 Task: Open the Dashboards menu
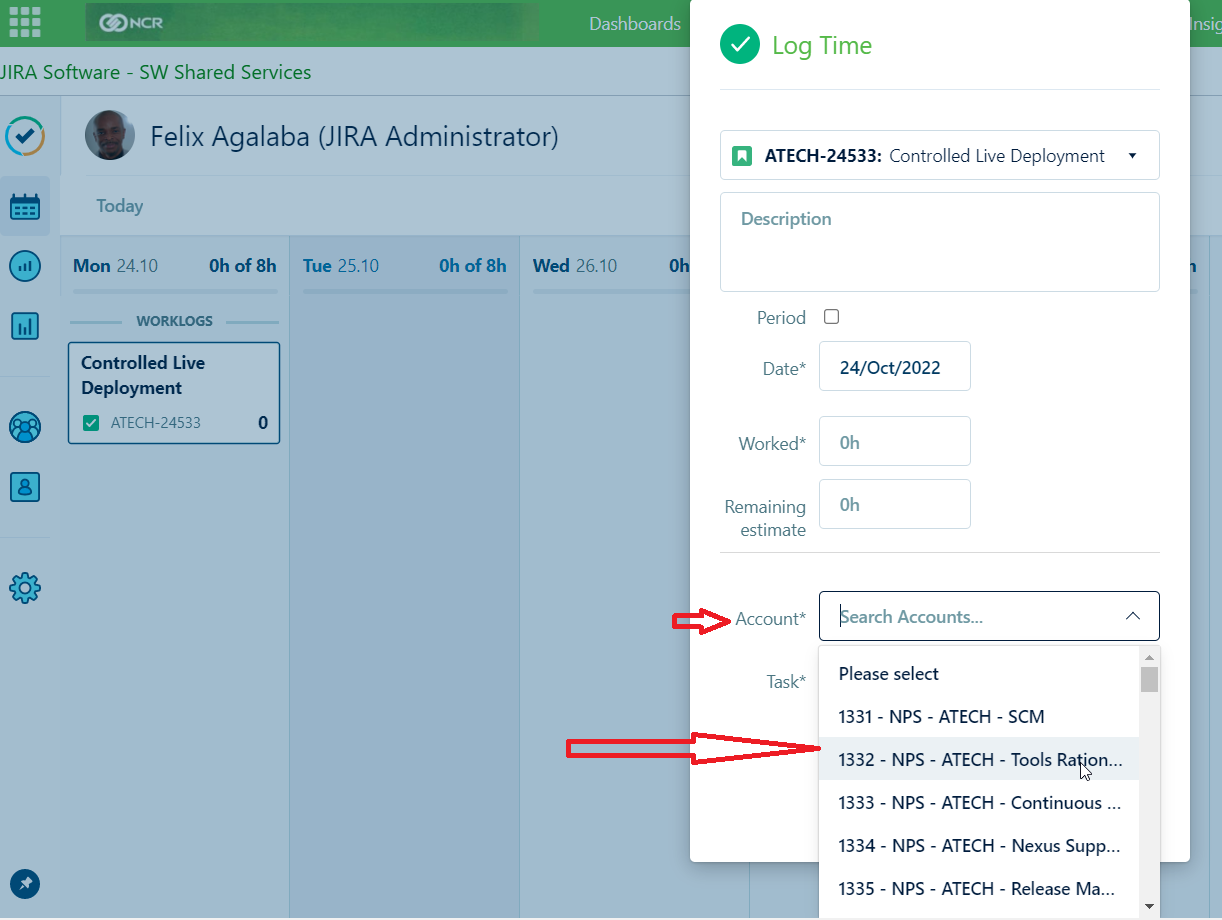tap(634, 24)
